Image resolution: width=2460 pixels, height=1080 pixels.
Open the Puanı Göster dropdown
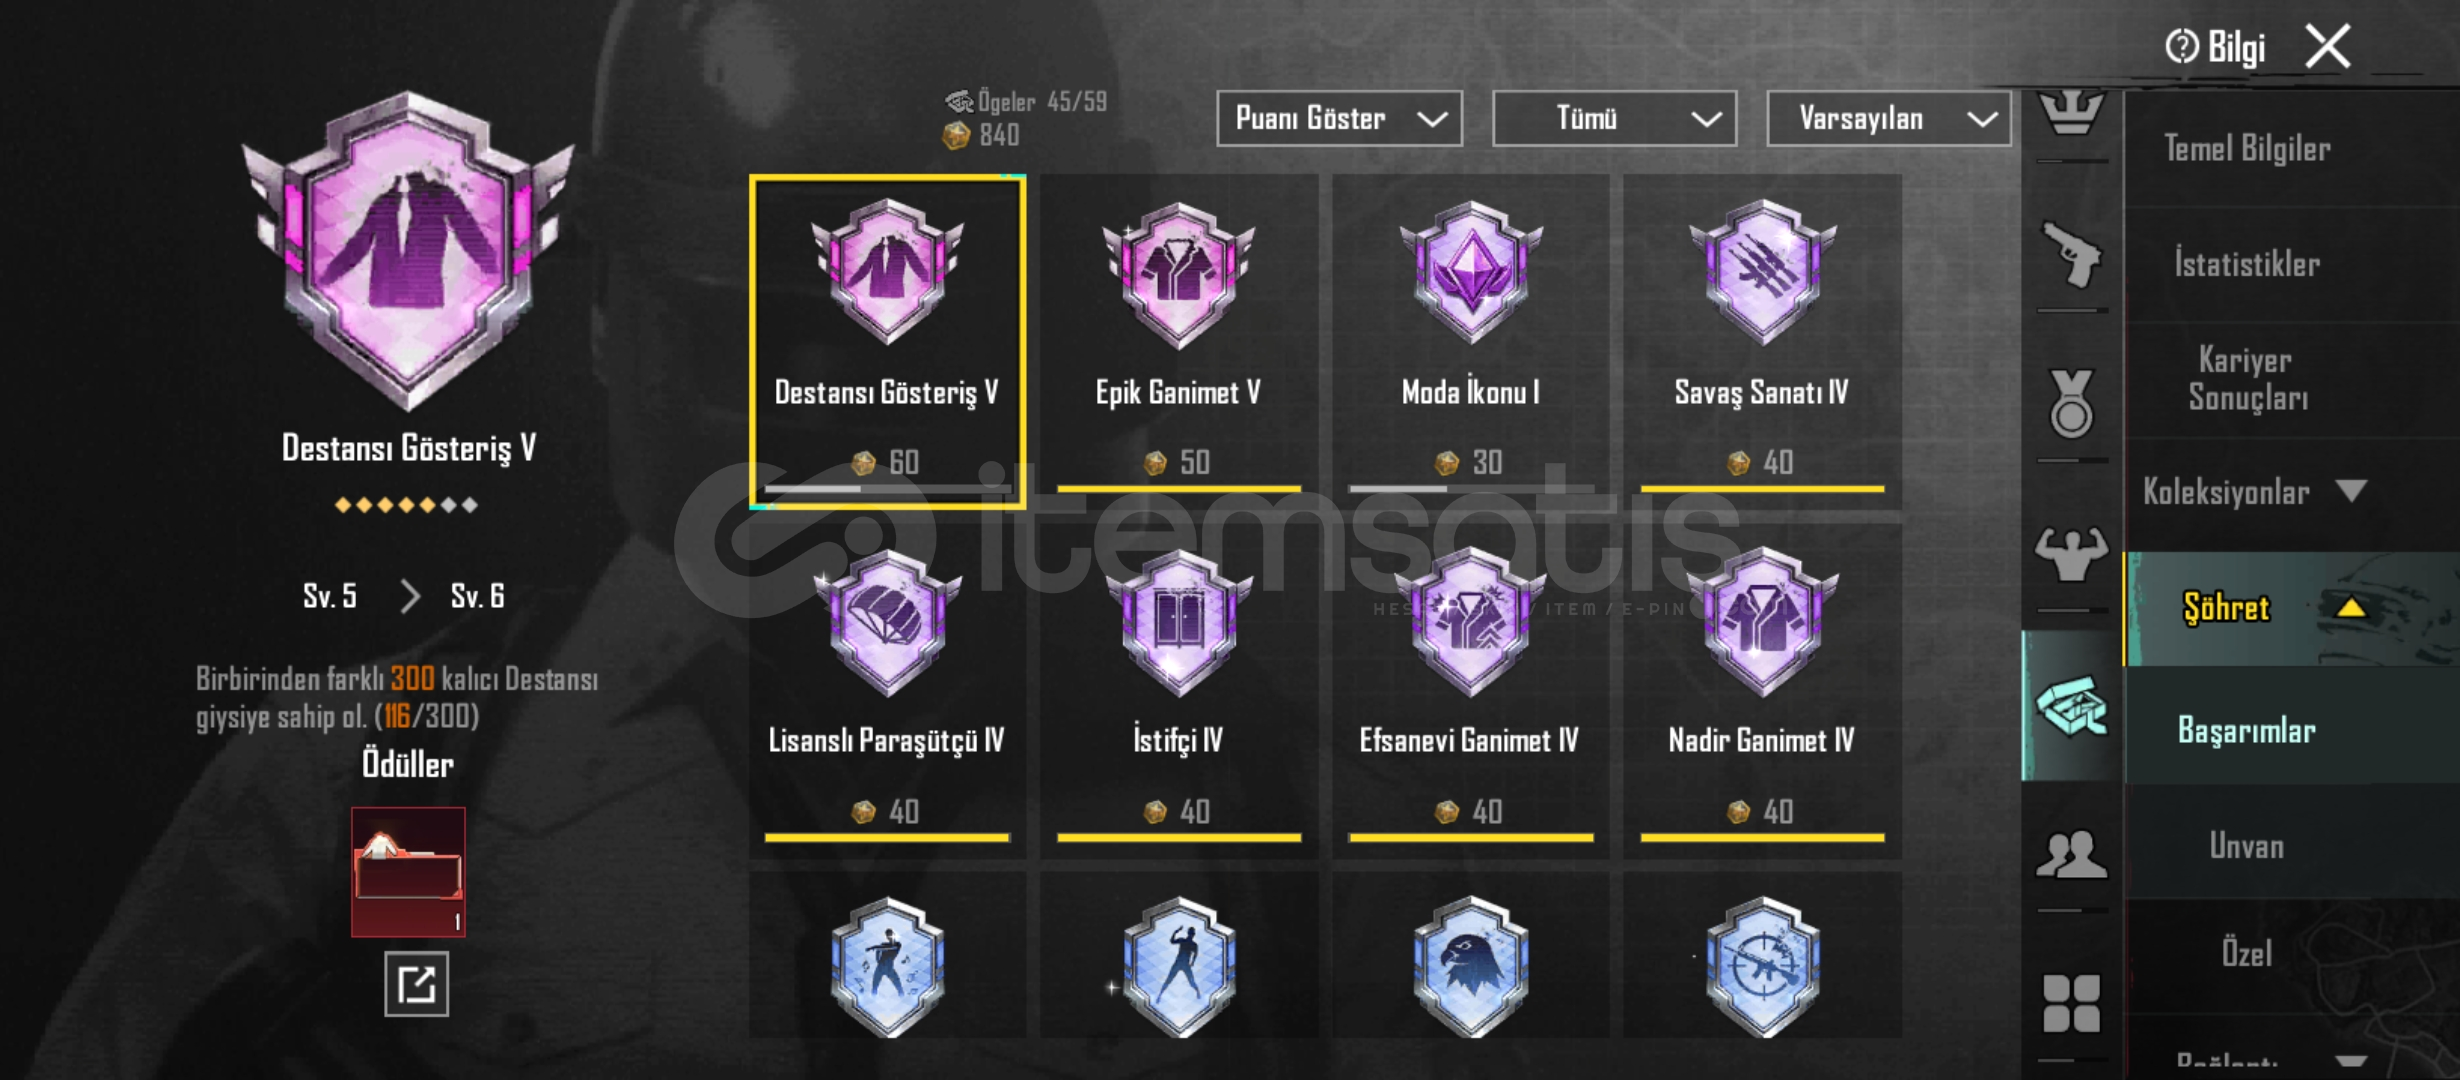(1339, 119)
